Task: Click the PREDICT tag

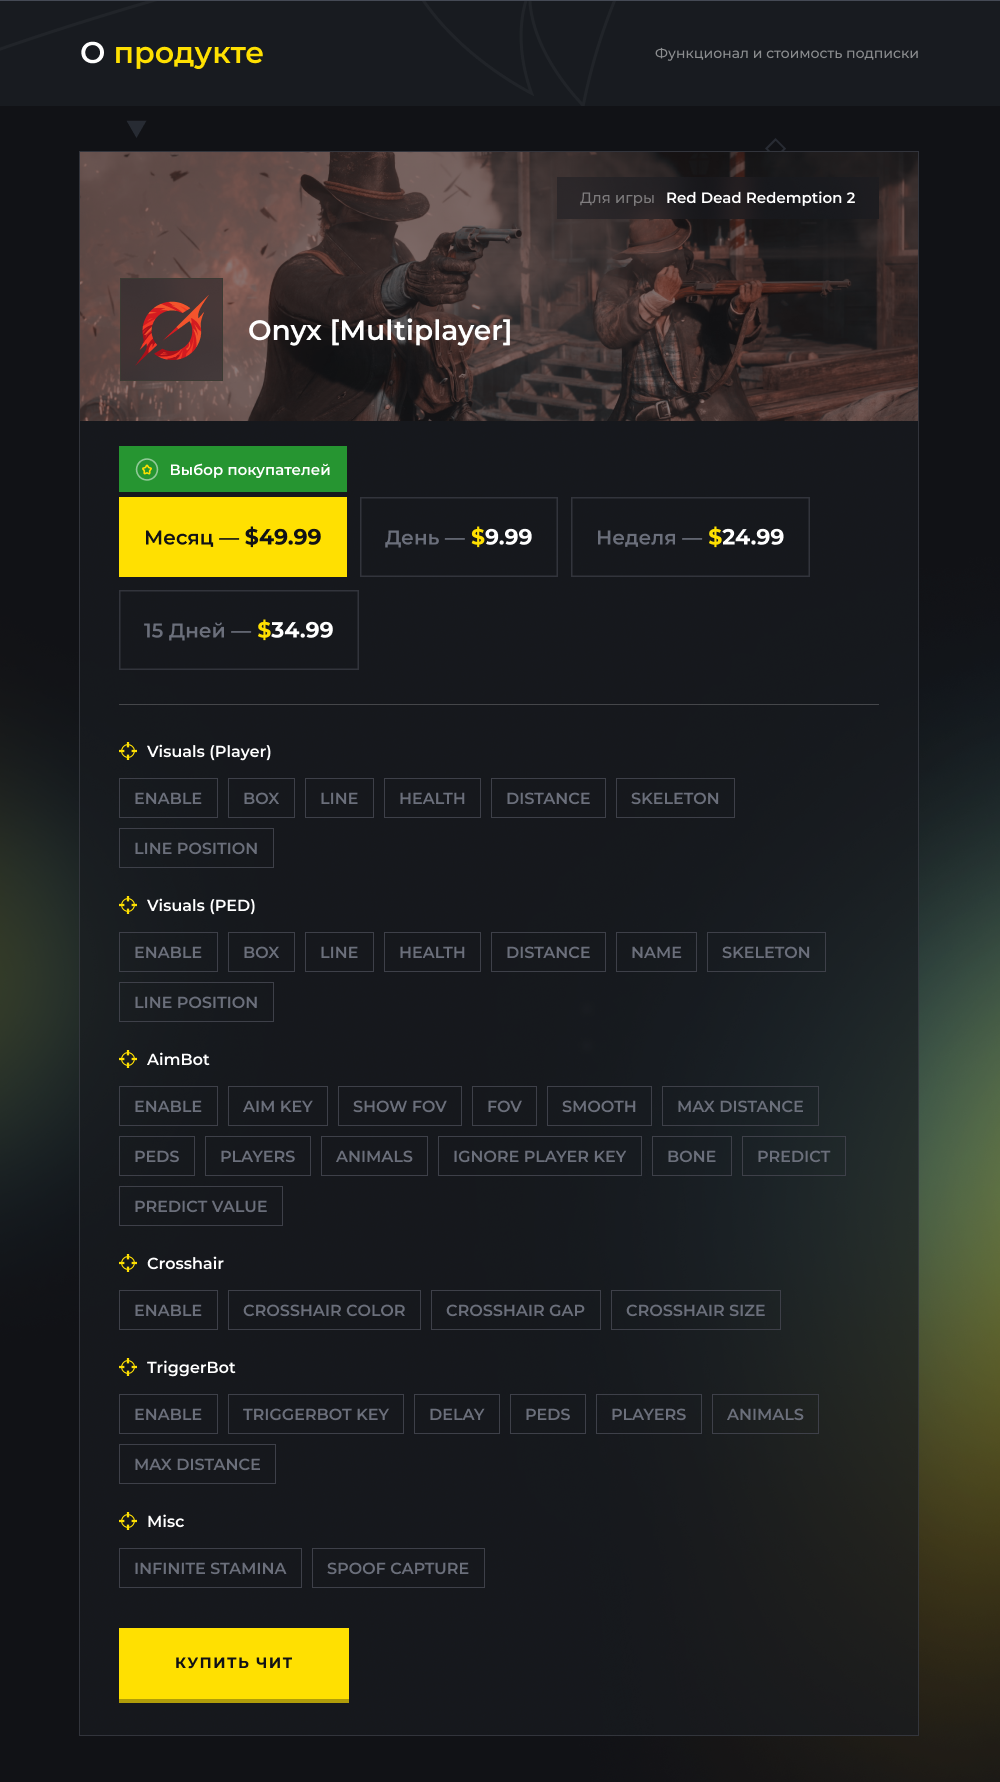Action: [x=794, y=1156]
